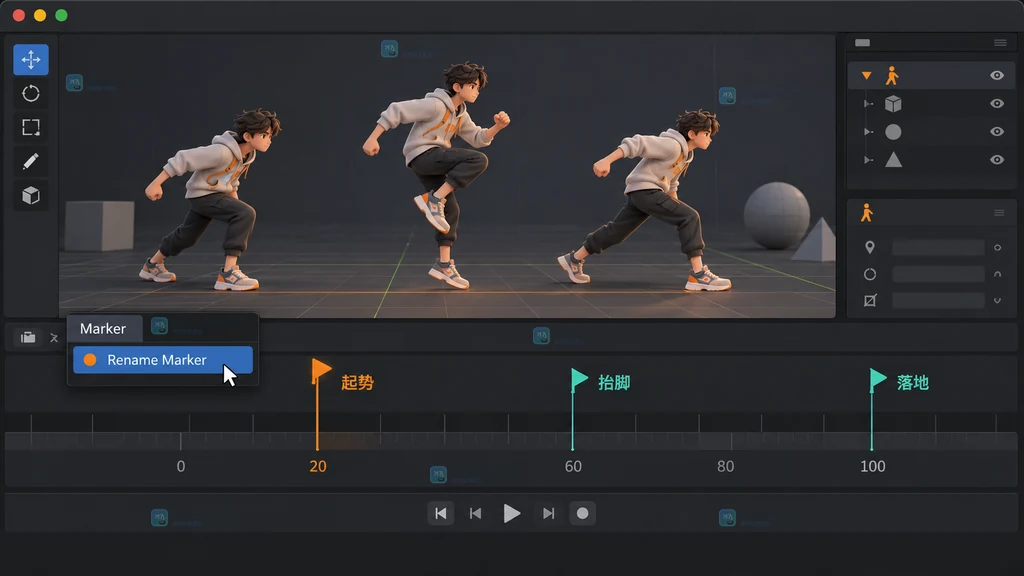
Task: Click the timeline editor type icon
Action: tap(27, 338)
